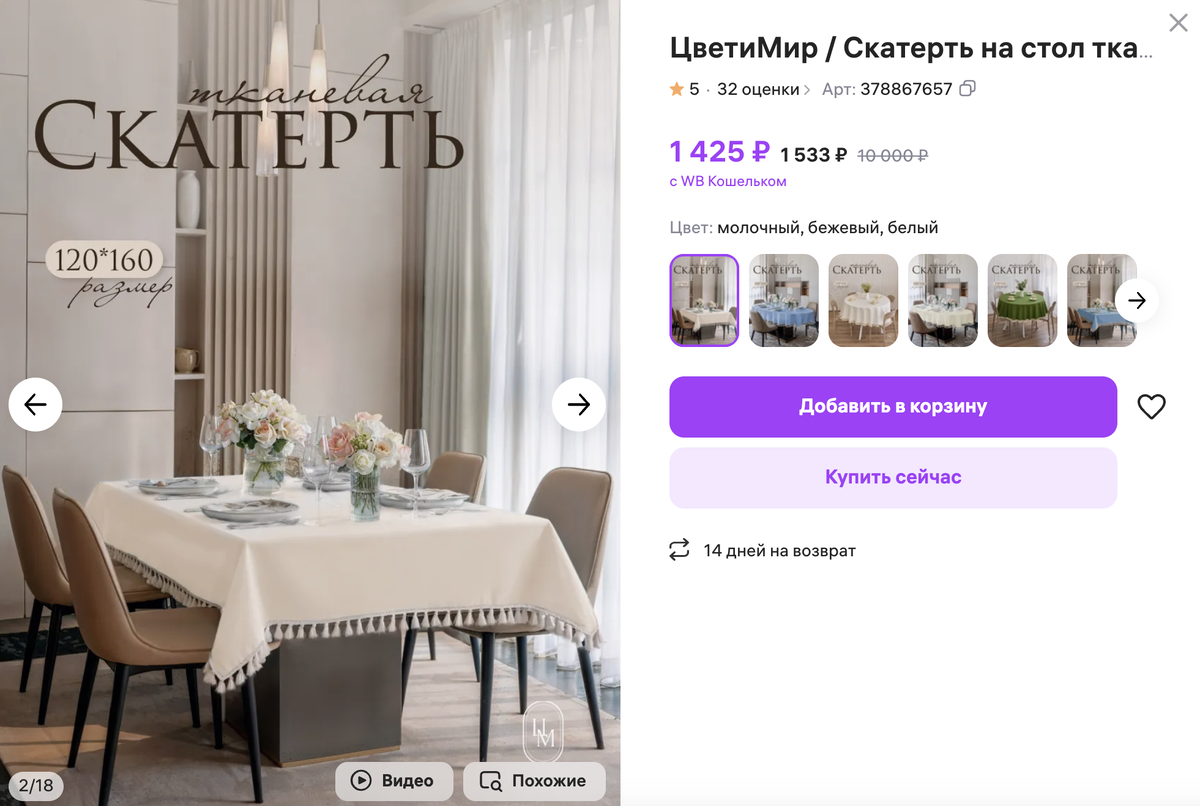The height and width of the screenshot is (806, 1200).
Task: Open product title ЦветиМир Скатерть на стол
Action: (x=911, y=48)
